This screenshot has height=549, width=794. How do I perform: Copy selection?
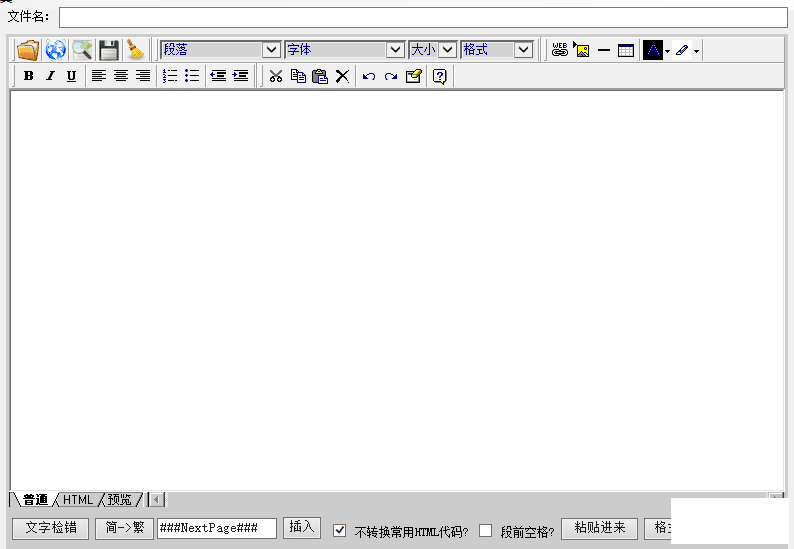click(x=298, y=76)
